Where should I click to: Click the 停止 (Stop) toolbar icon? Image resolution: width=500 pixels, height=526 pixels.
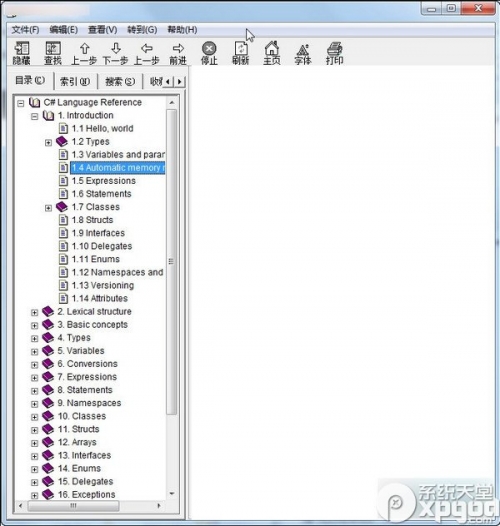tap(209, 53)
